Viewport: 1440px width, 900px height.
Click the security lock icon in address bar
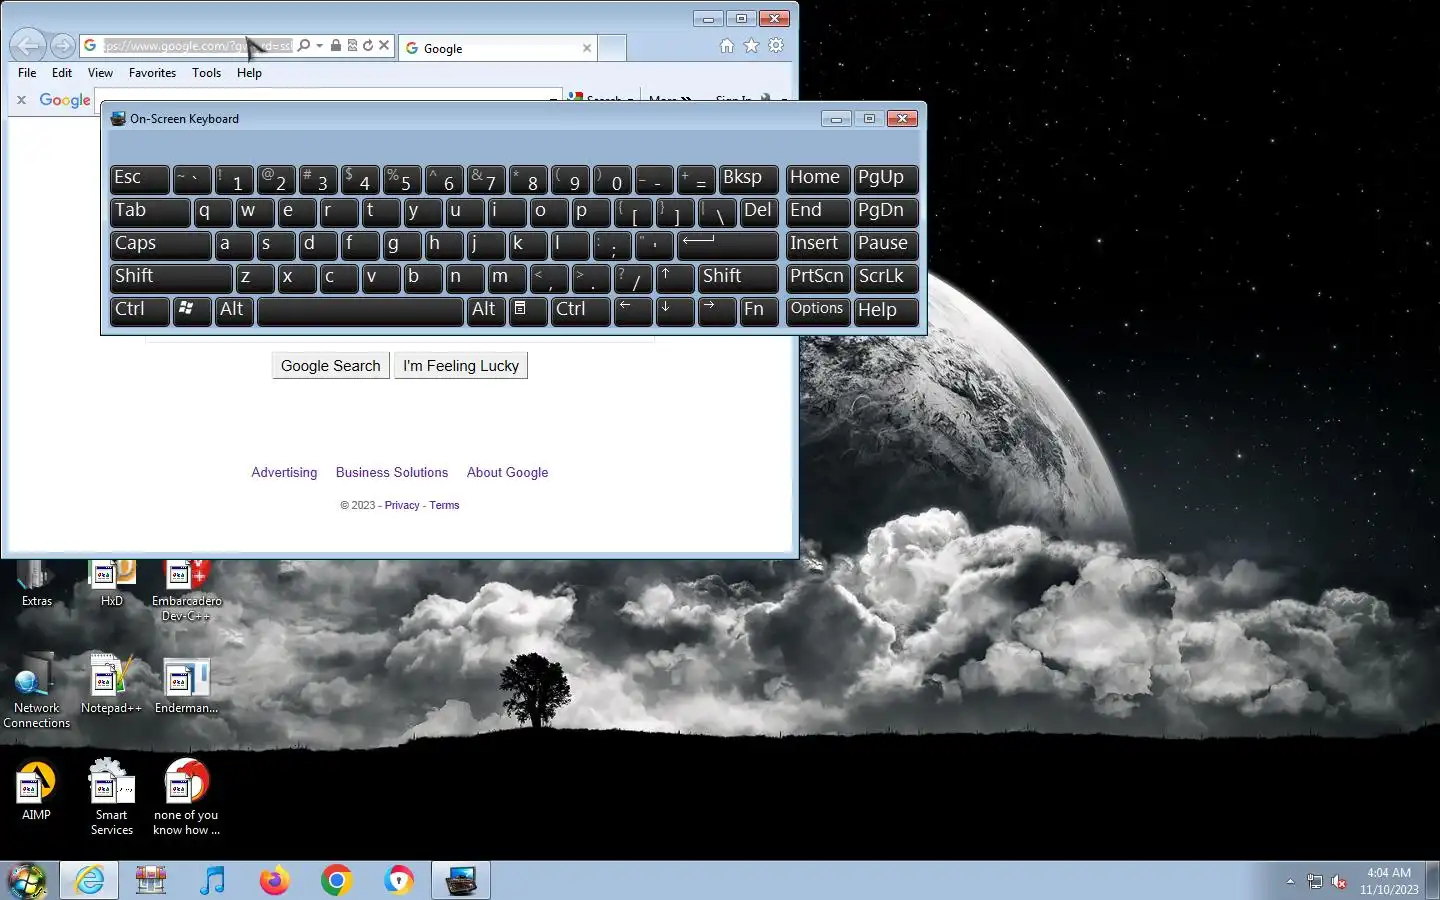[x=336, y=45]
